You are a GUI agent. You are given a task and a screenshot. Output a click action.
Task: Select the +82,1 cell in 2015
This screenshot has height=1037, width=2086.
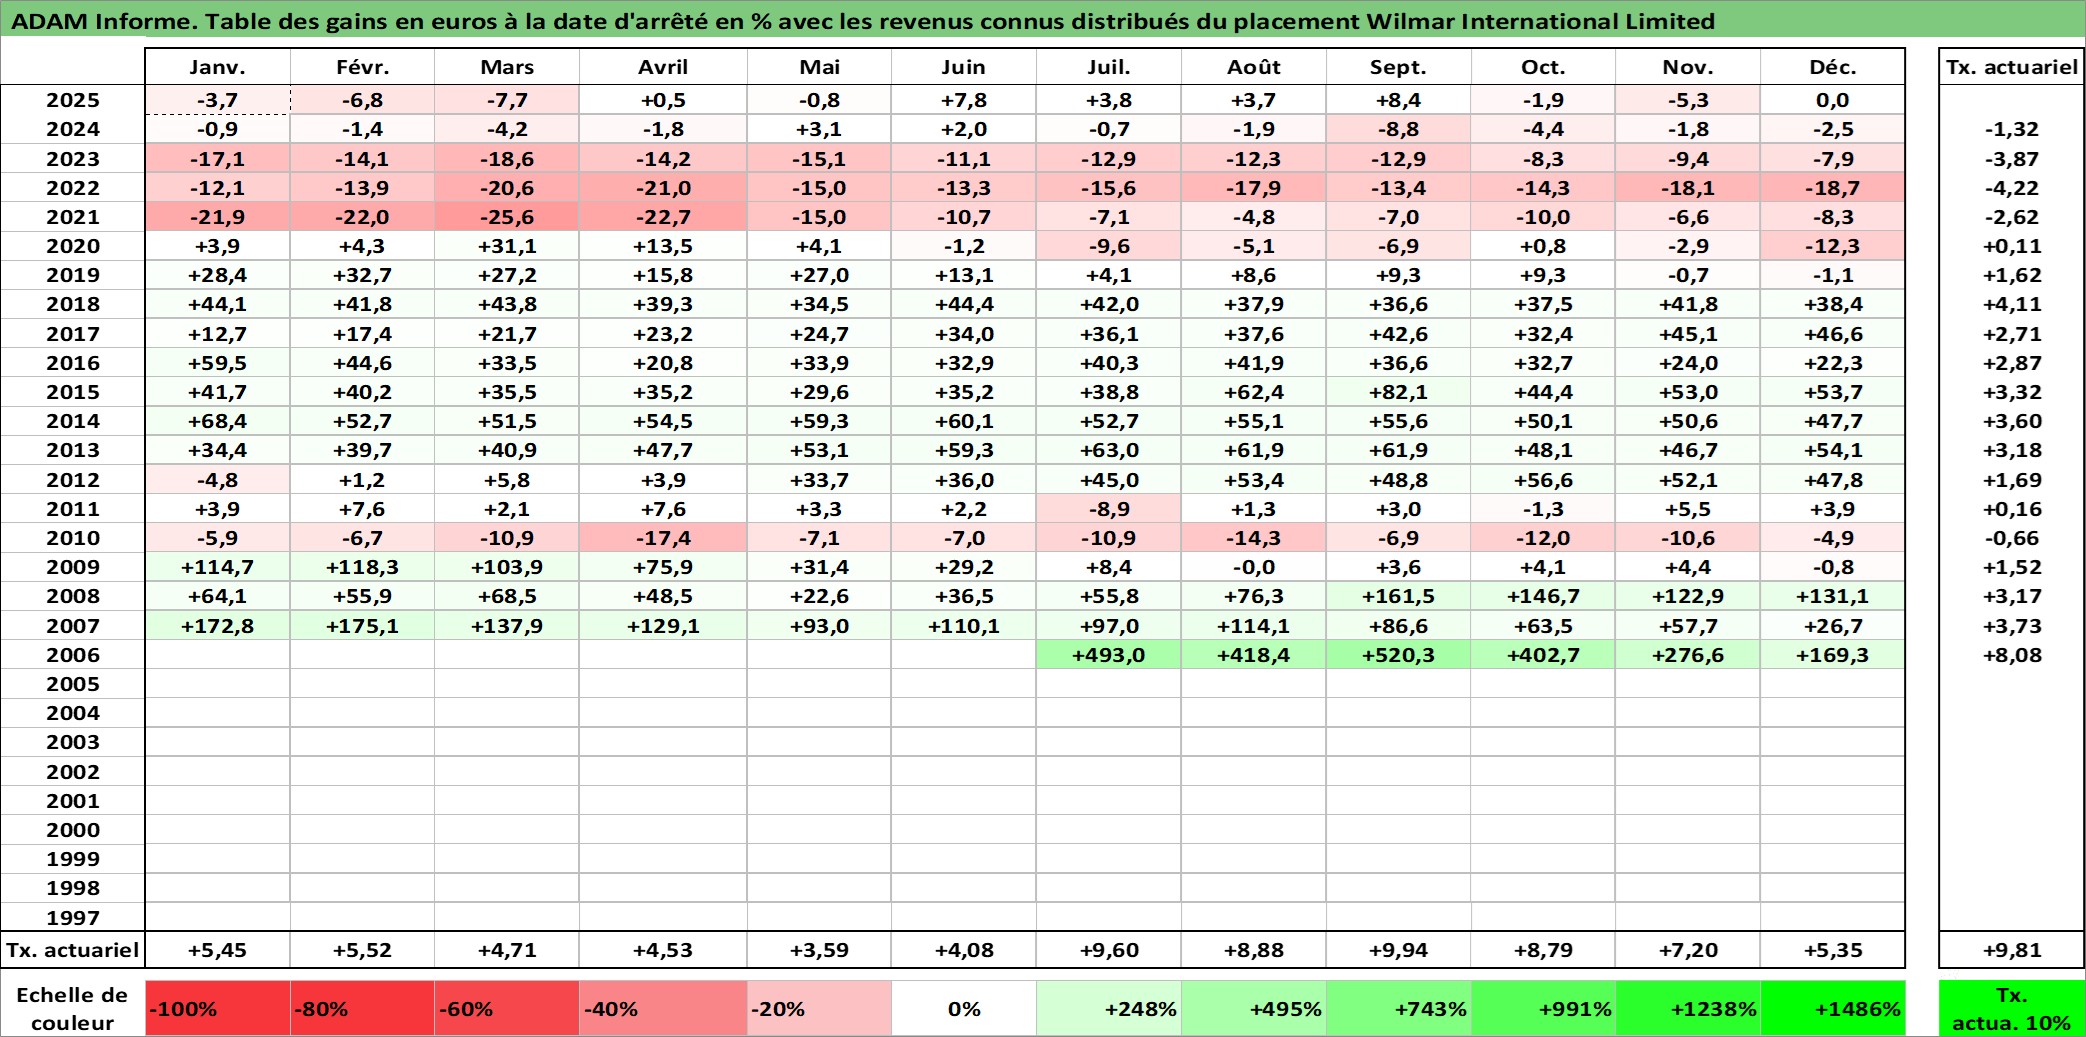(x=1399, y=392)
